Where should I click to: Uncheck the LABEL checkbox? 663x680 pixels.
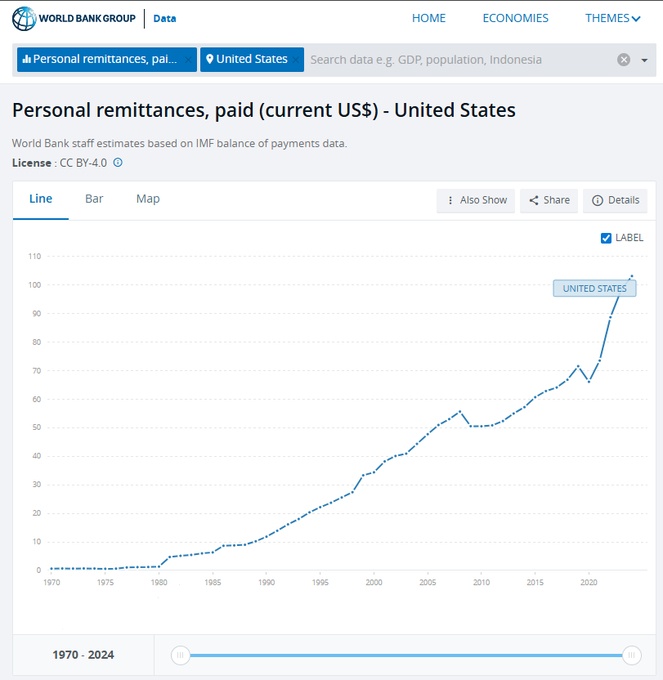[x=606, y=238]
